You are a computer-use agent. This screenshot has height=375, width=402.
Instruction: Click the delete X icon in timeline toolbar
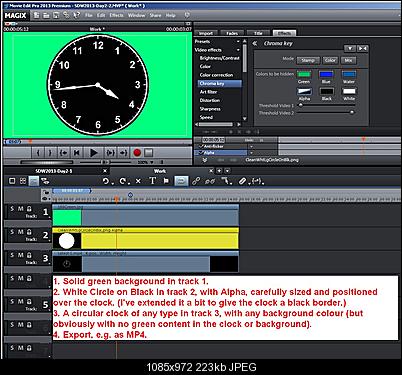coord(138,181)
